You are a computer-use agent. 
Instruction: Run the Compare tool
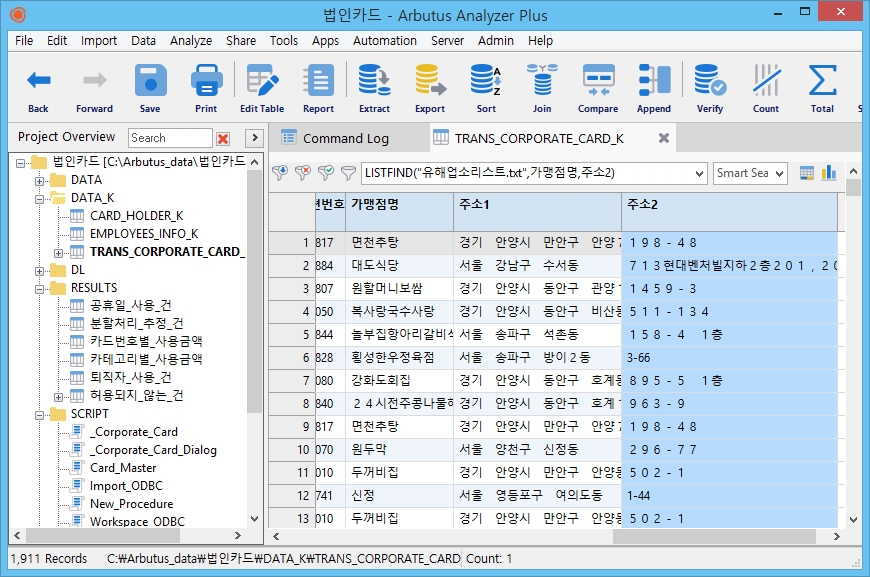598,88
